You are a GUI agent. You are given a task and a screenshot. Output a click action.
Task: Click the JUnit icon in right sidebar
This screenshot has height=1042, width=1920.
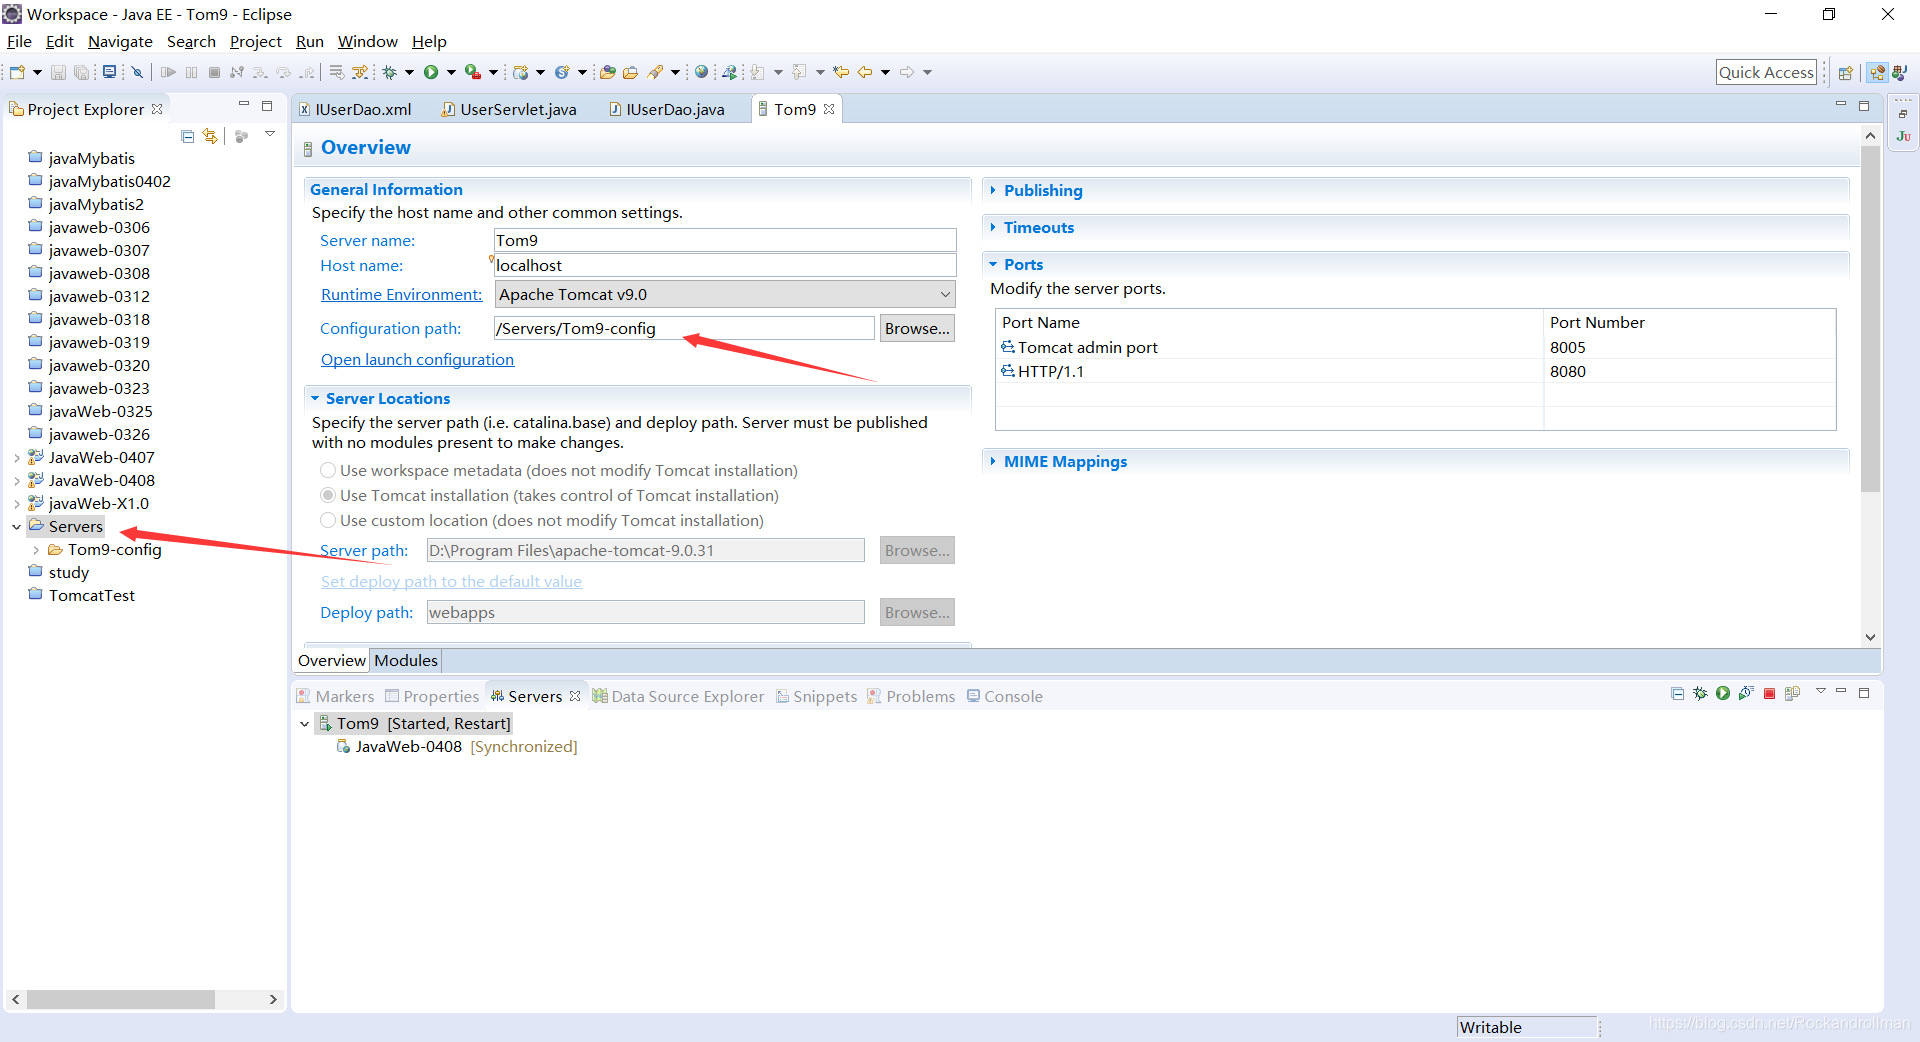point(1903,136)
